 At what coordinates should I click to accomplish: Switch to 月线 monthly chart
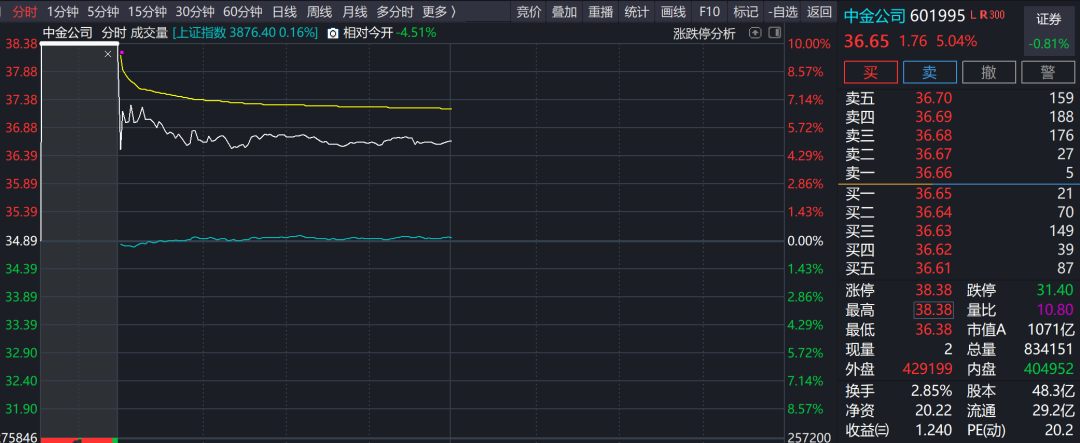pyautogui.click(x=355, y=12)
